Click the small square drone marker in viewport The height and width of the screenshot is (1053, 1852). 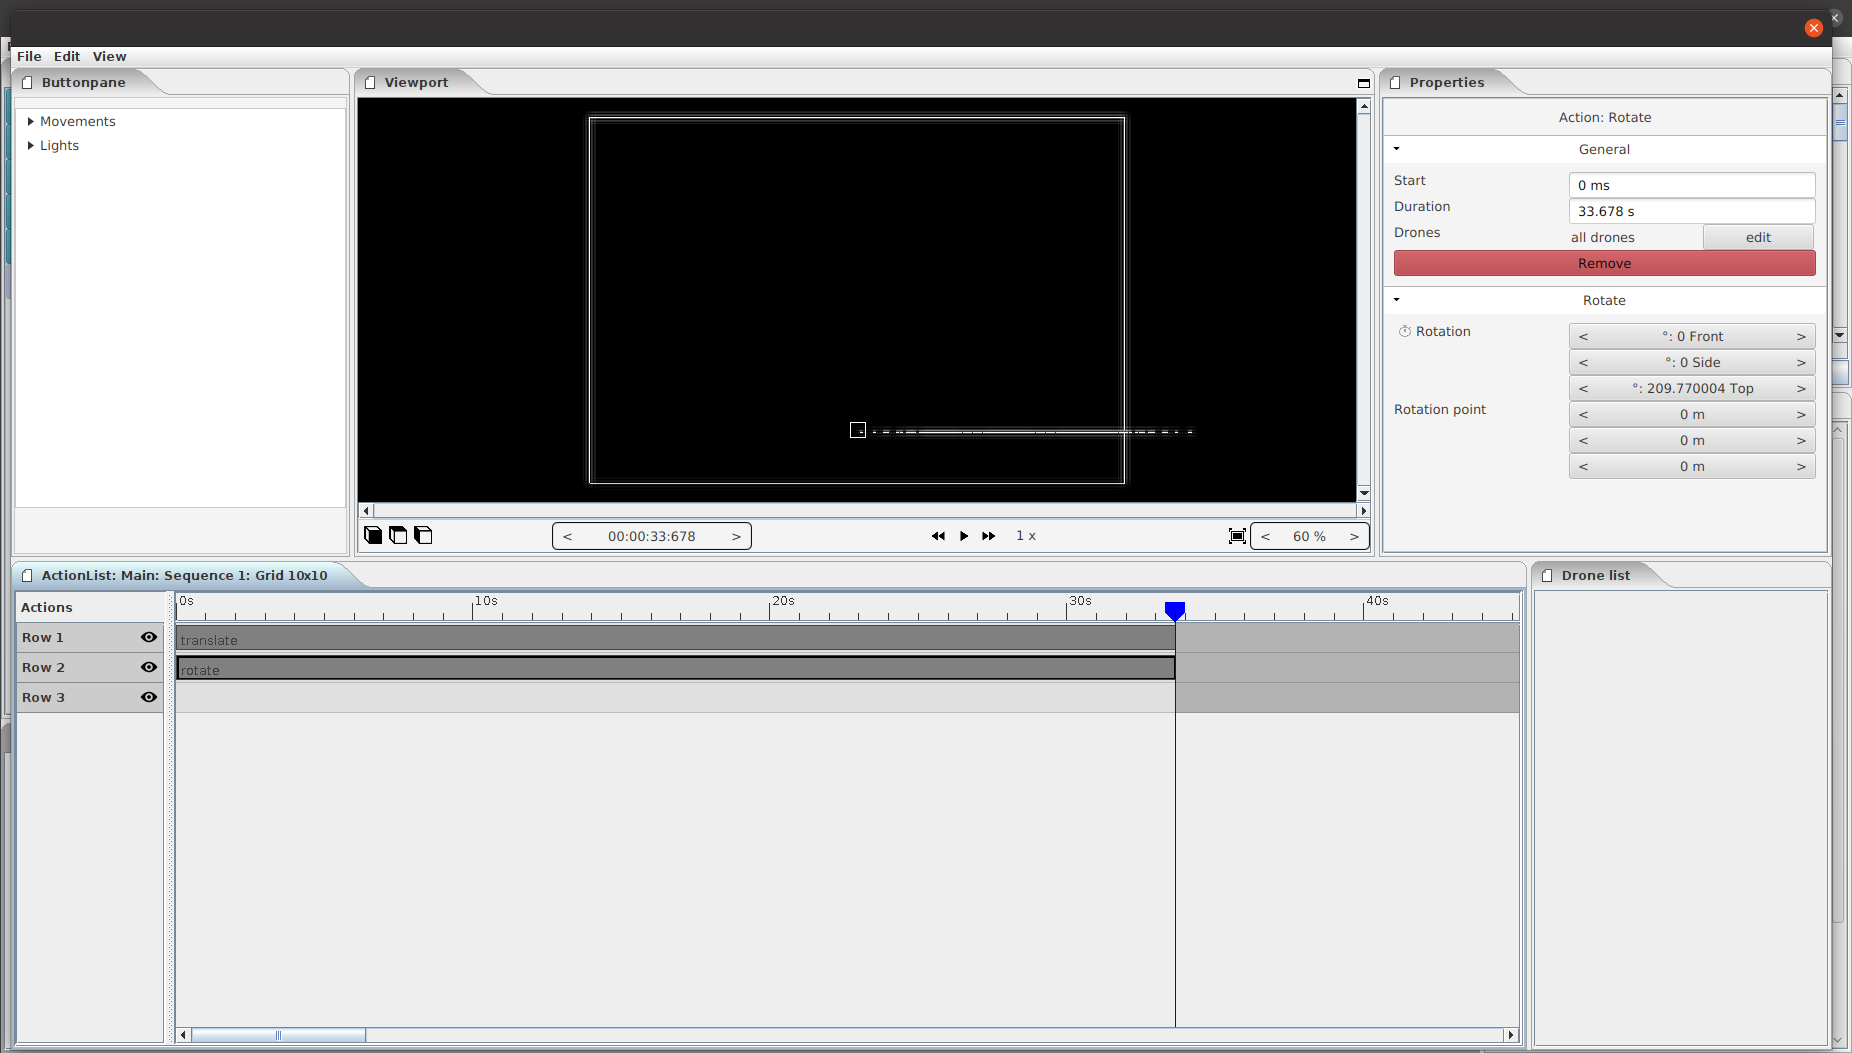858,430
